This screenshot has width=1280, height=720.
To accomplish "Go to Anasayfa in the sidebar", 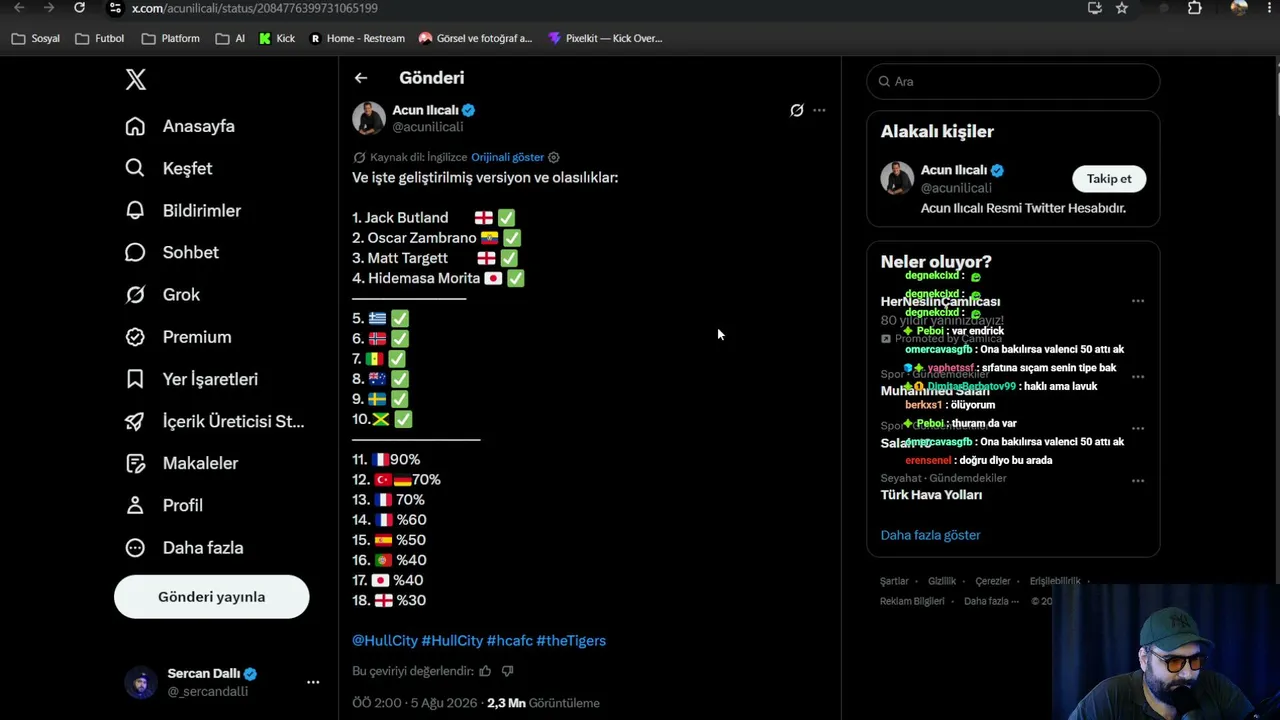I will tap(199, 126).
